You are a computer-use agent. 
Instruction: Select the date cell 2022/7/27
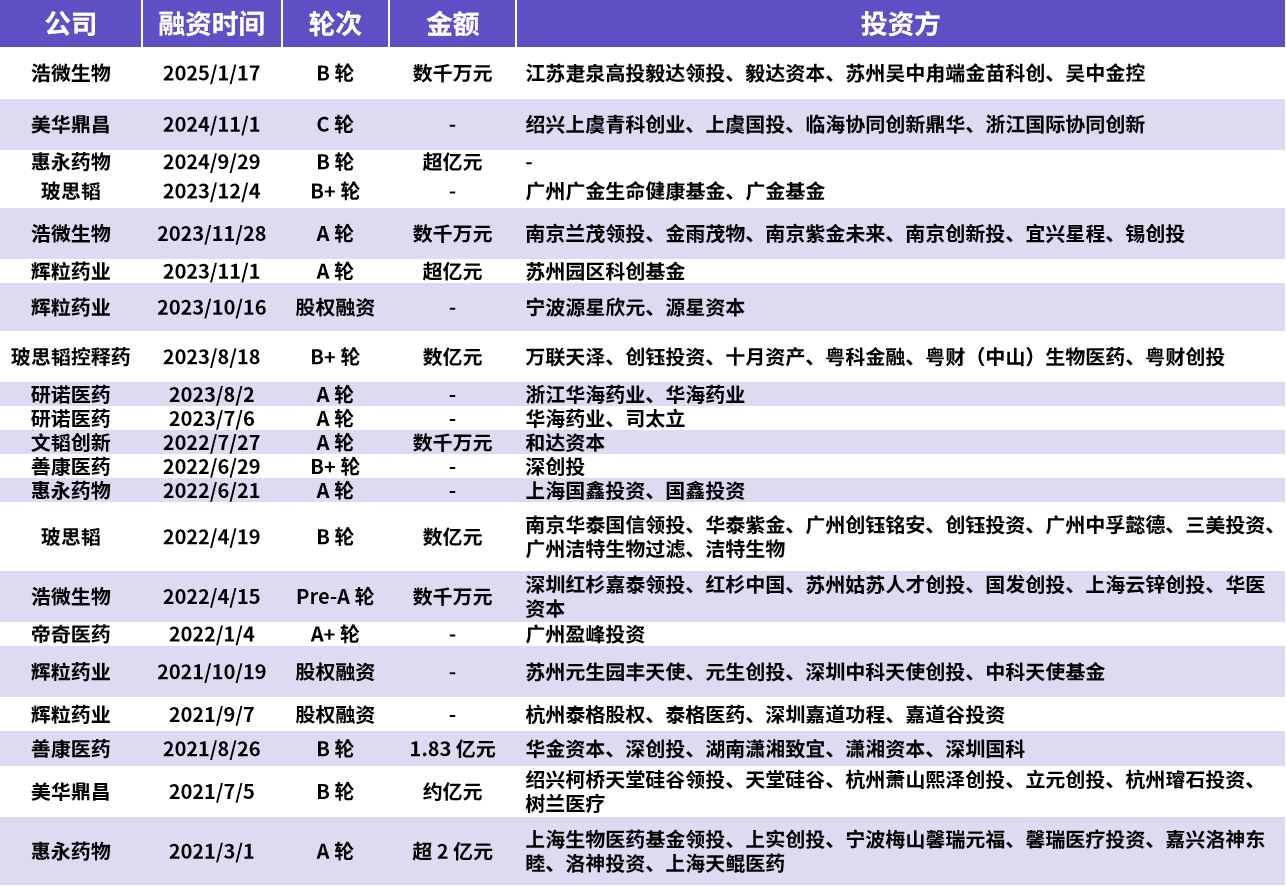pos(211,443)
